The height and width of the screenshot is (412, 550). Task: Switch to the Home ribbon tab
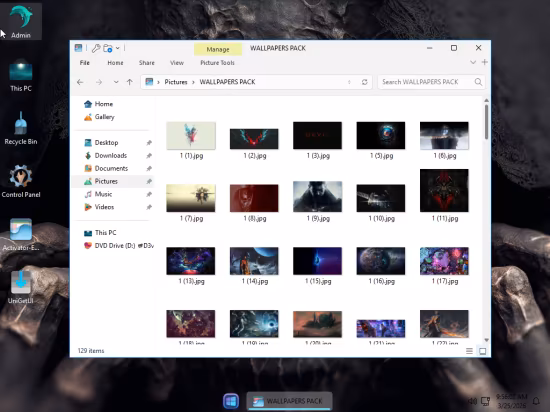pos(115,63)
